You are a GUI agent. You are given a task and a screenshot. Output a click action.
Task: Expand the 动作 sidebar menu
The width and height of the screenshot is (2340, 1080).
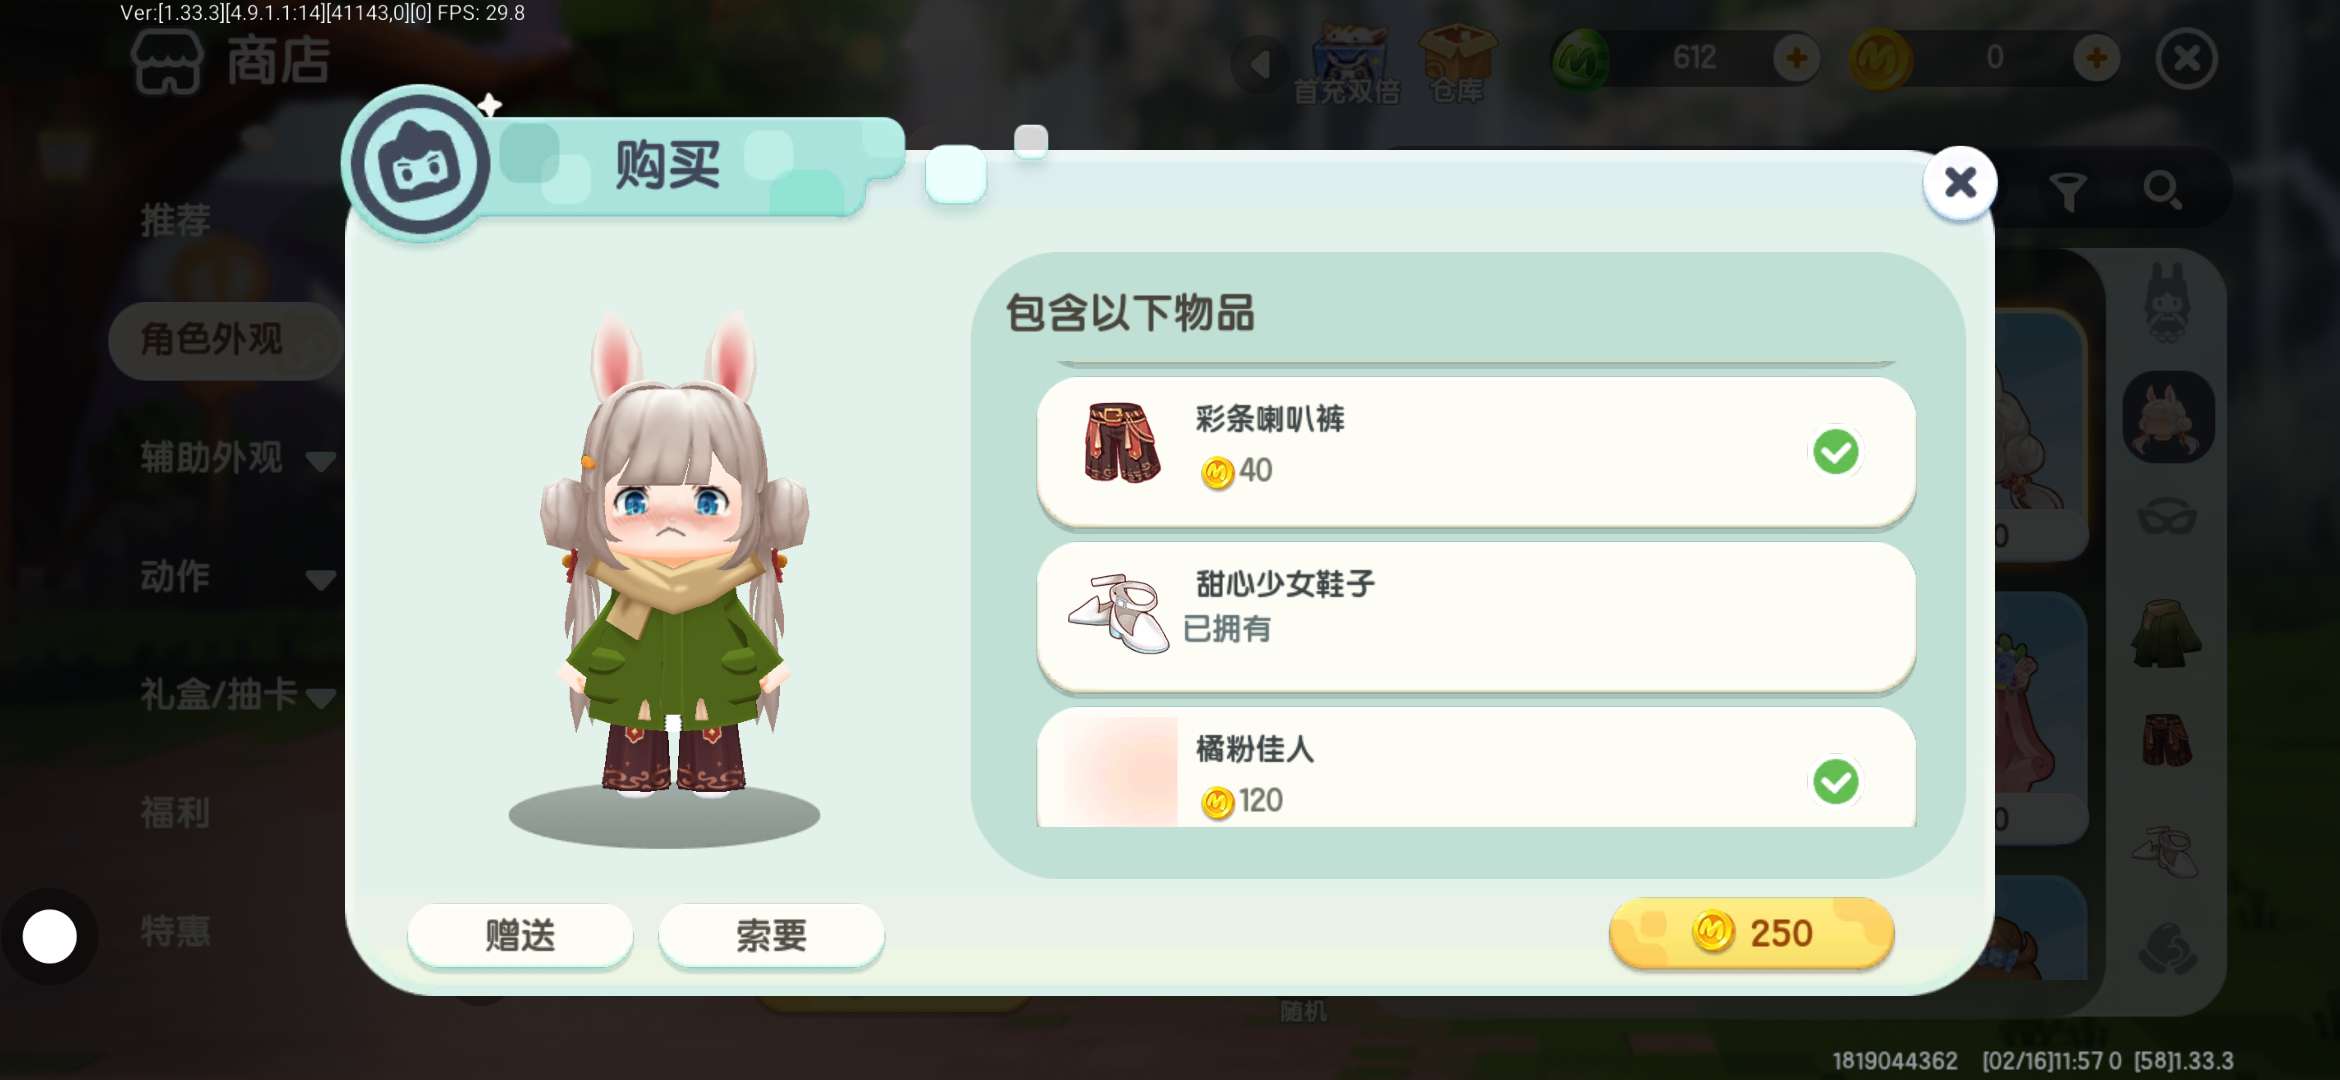[x=236, y=577]
